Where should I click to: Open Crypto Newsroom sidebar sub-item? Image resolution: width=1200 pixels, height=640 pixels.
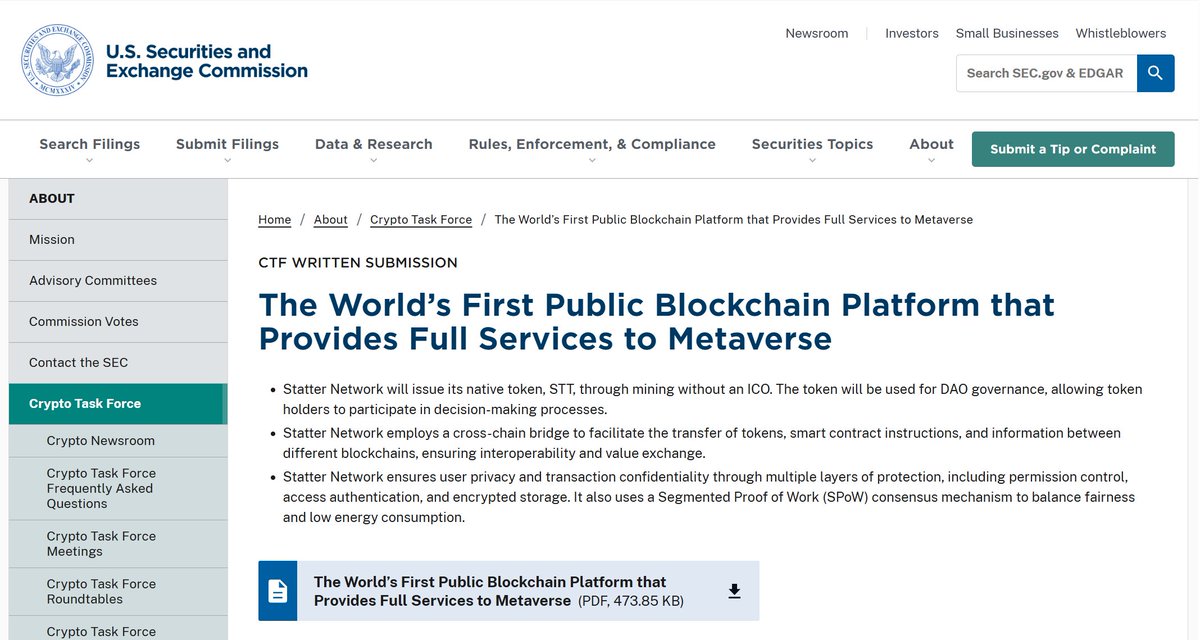(118, 441)
